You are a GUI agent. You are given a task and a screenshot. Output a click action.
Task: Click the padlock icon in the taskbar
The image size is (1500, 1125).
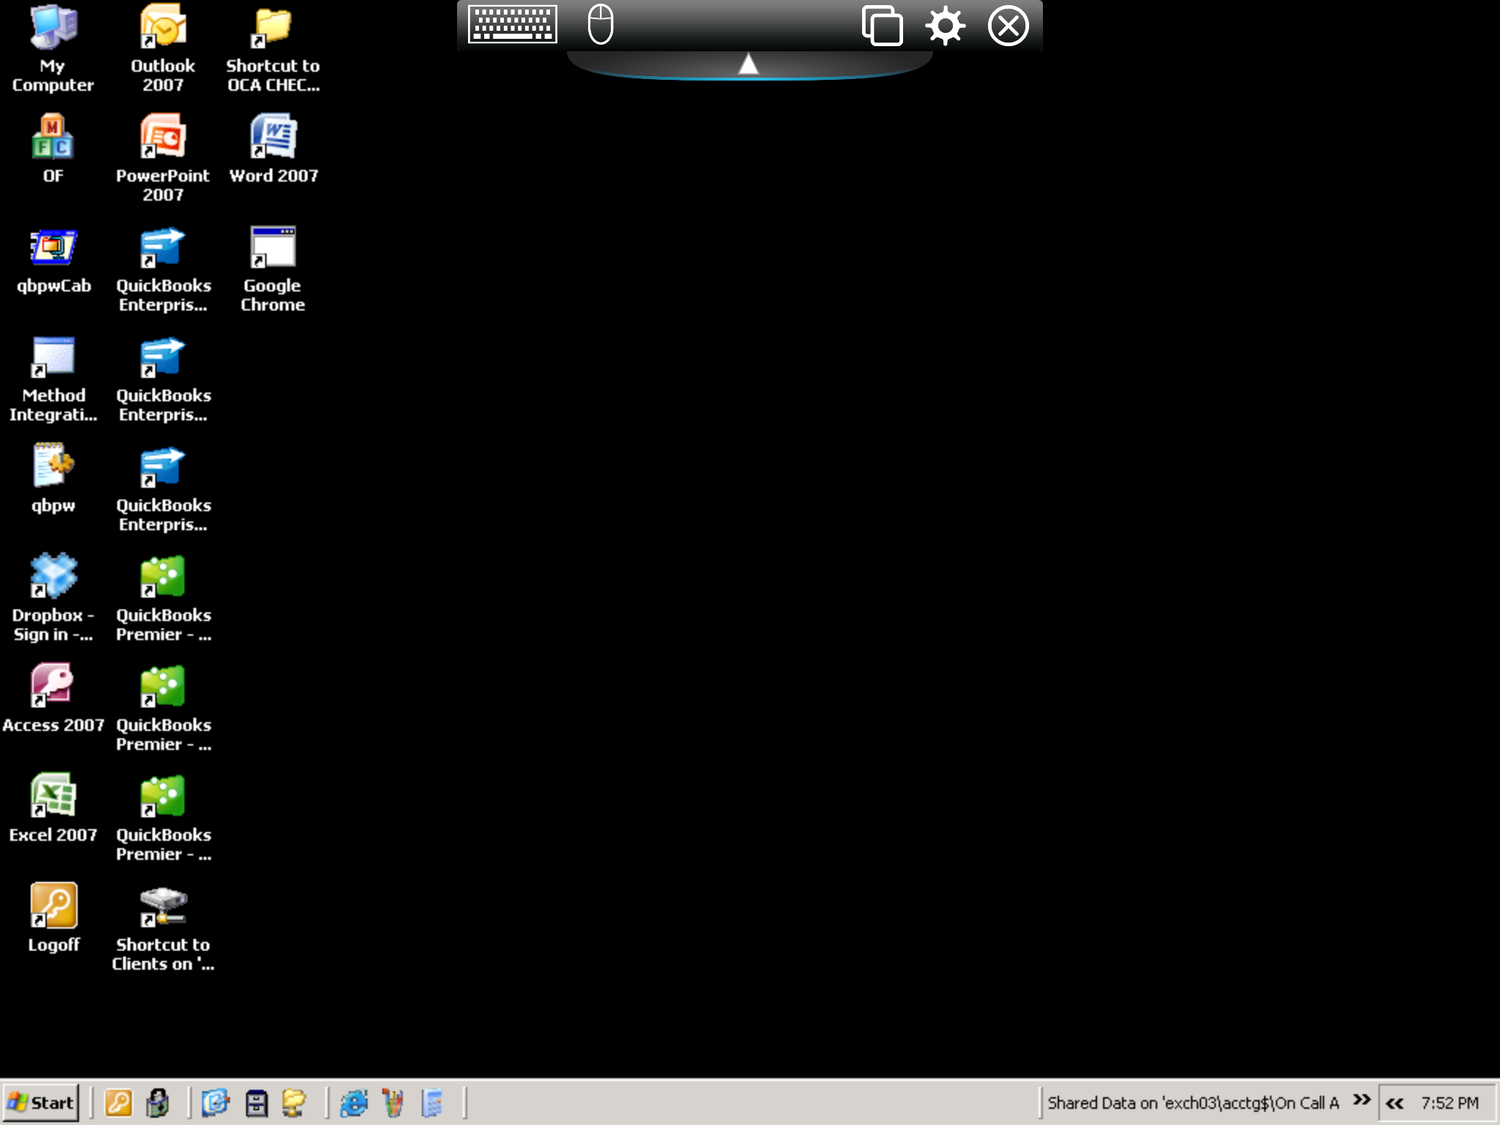coord(158,1103)
